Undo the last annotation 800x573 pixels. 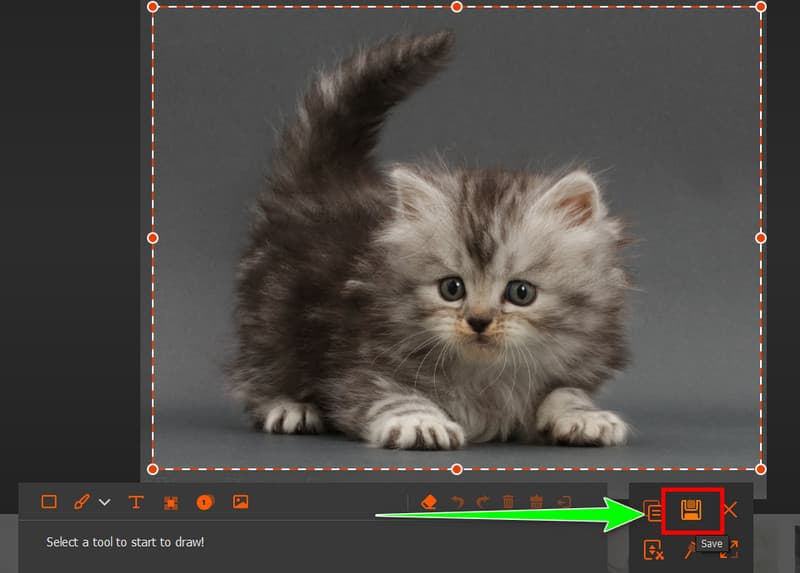point(459,502)
